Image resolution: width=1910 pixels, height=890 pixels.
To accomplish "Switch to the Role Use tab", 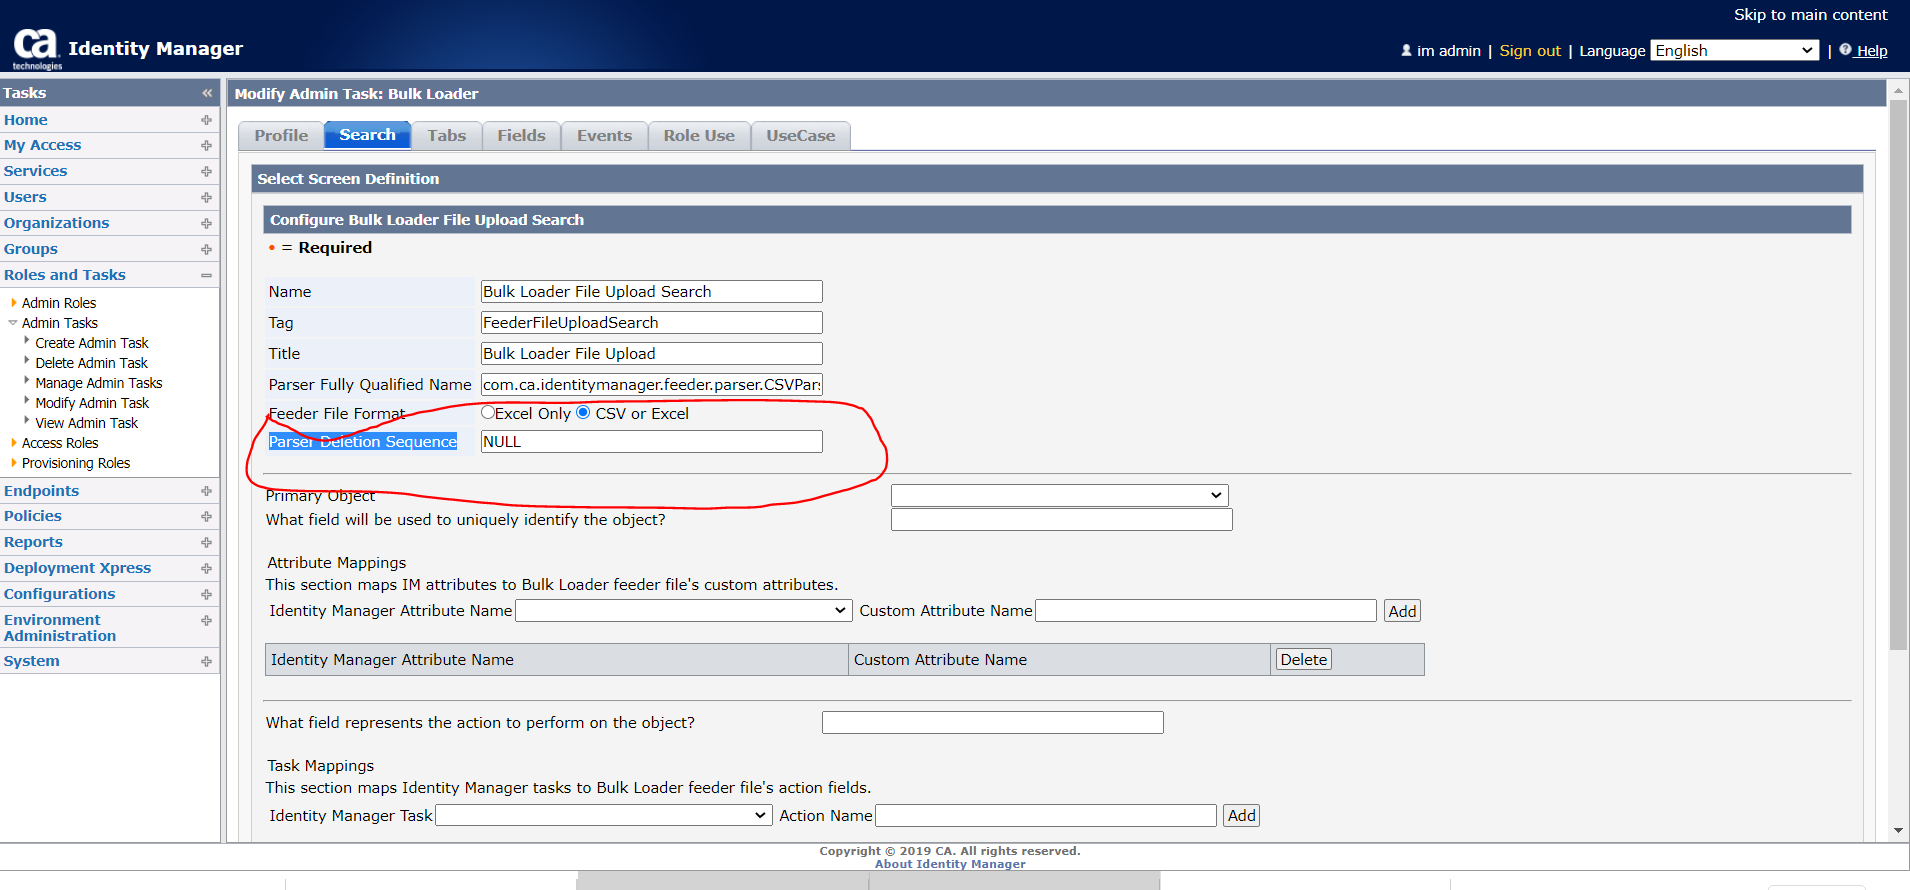I will coord(699,136).
